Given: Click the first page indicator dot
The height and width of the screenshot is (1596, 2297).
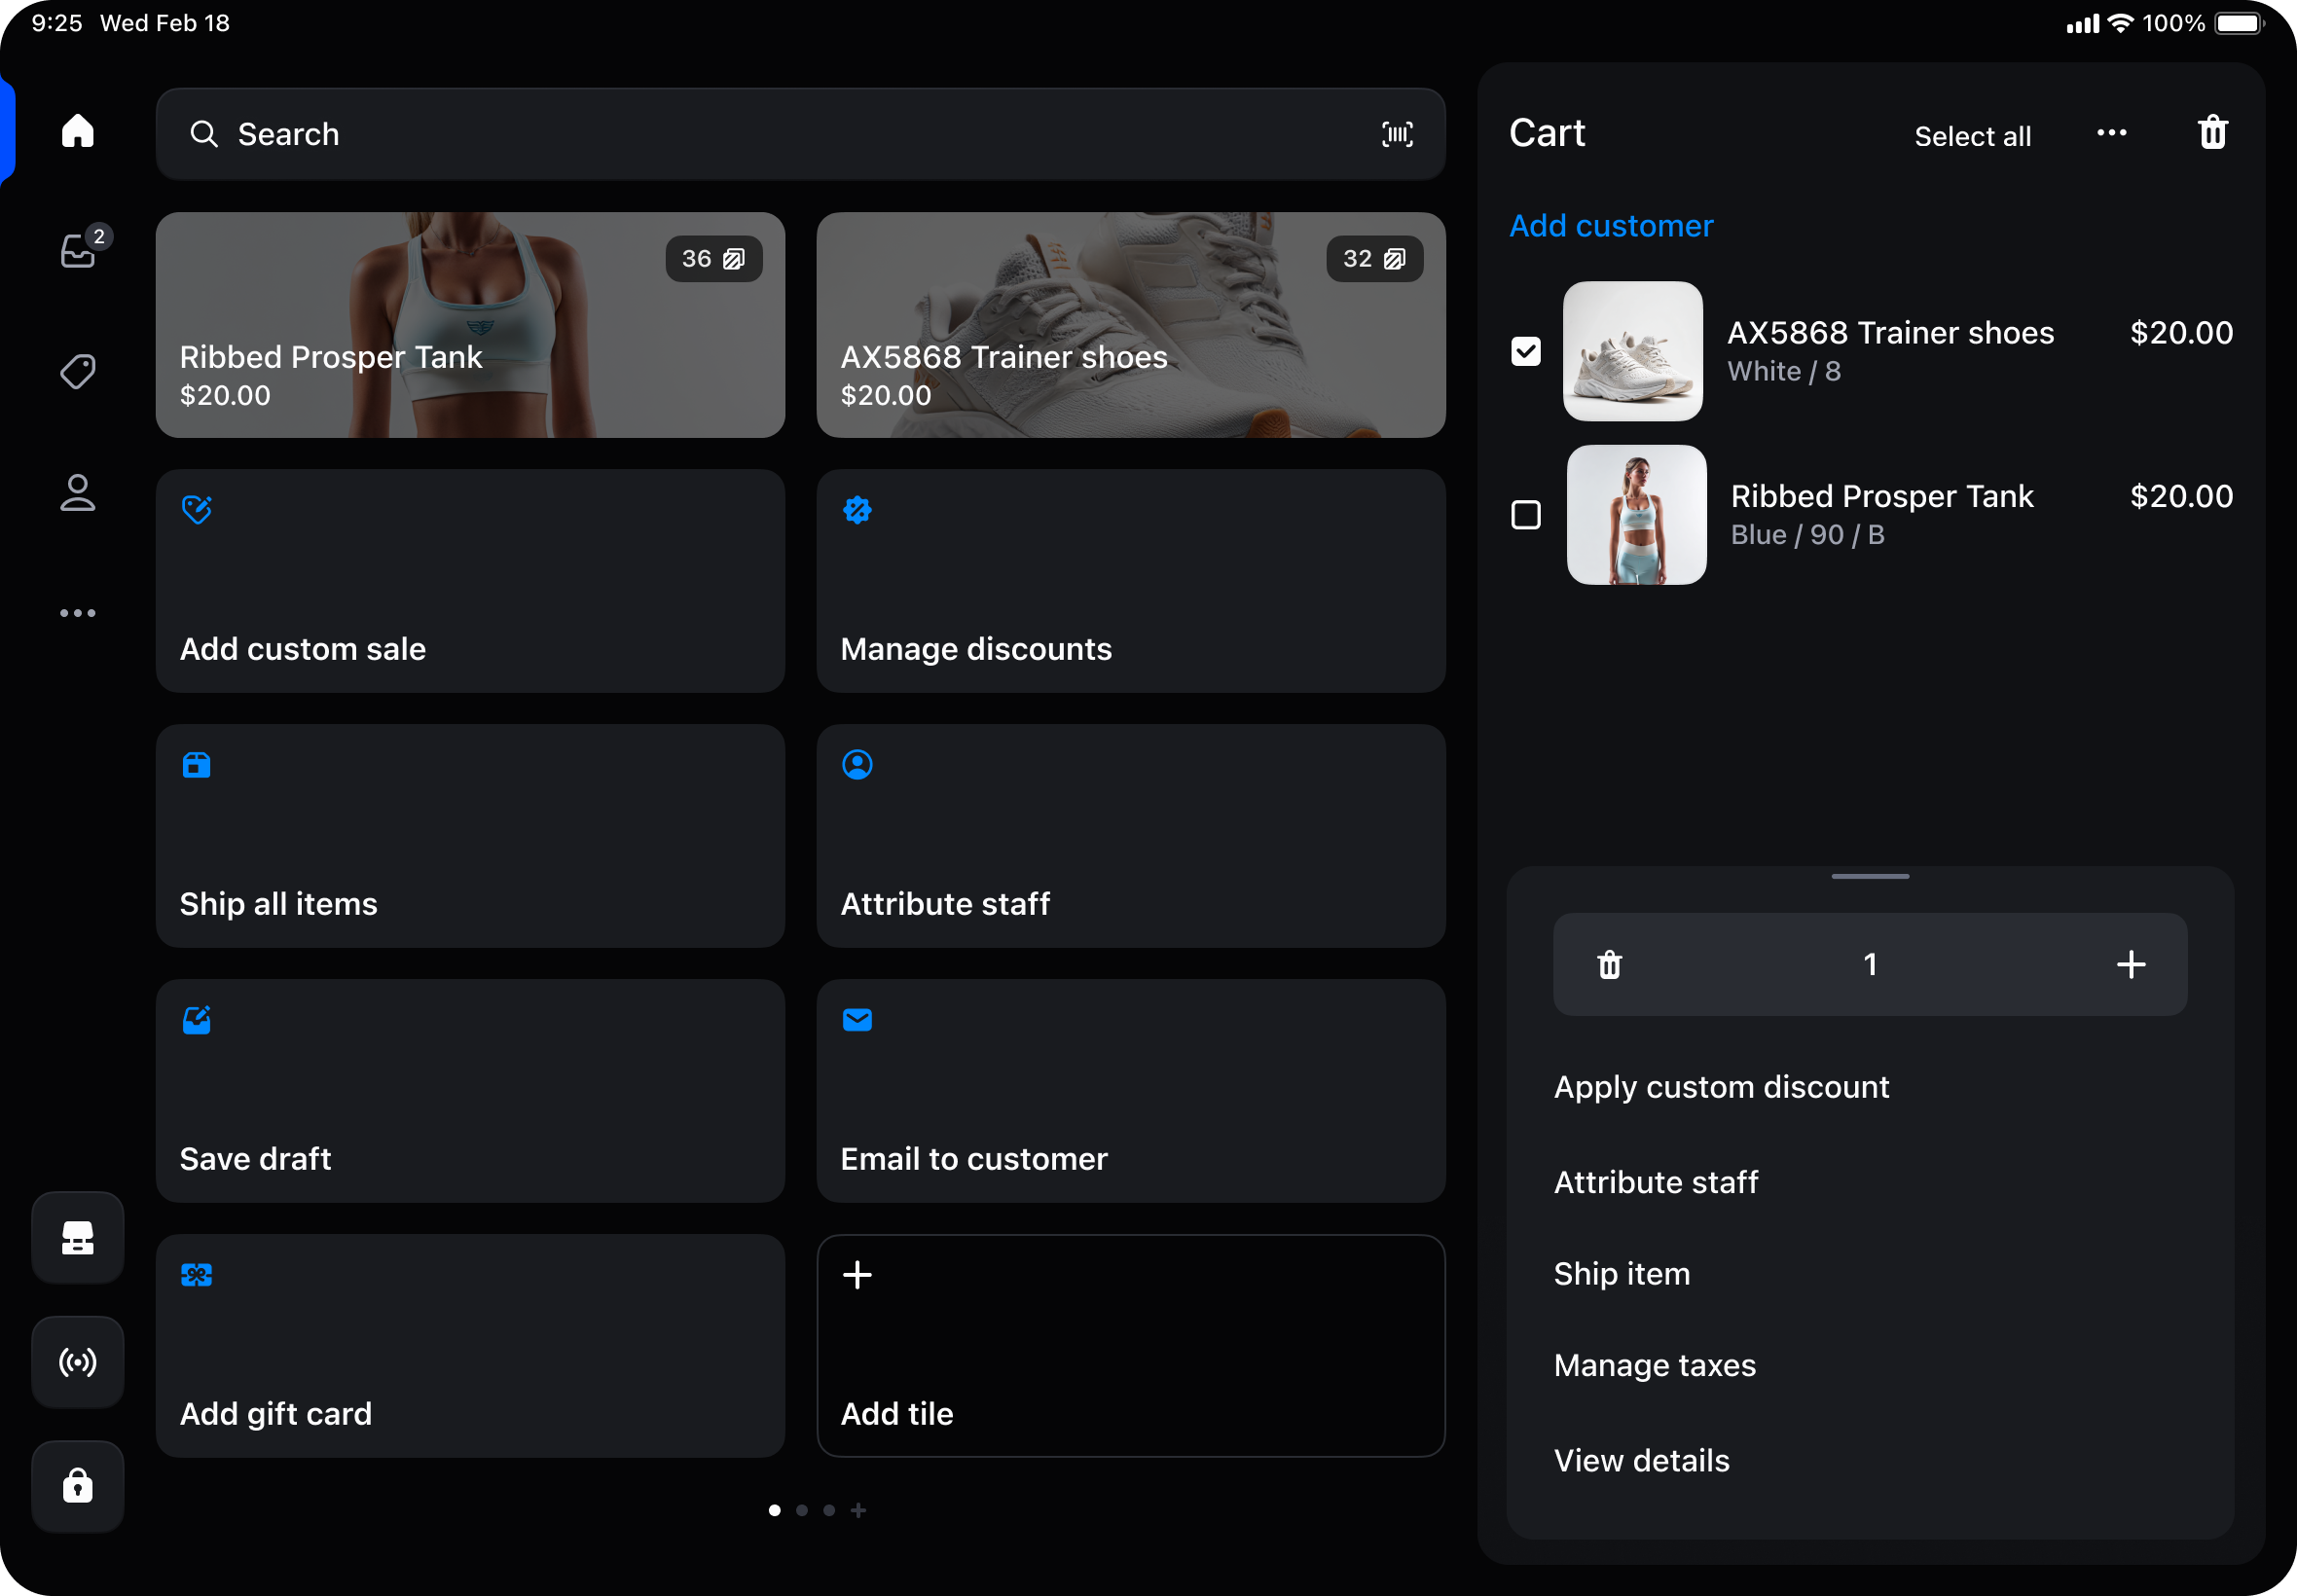Looking at the screenshot, I should click(x=774, y=1510).
